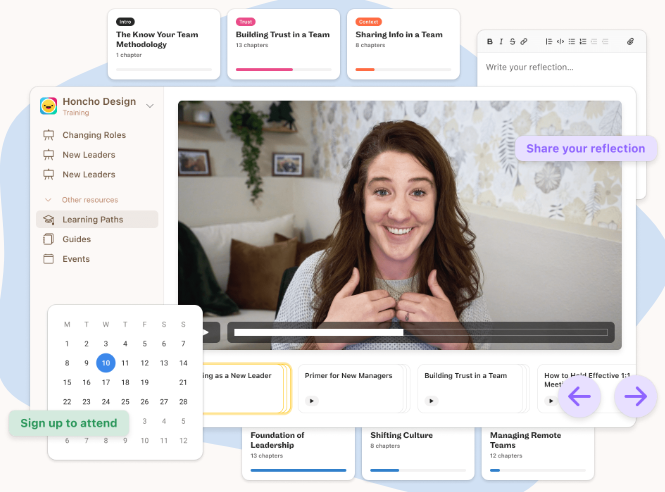Click the Sign up to attend button
665x492 pixels.
coord(69,423)
